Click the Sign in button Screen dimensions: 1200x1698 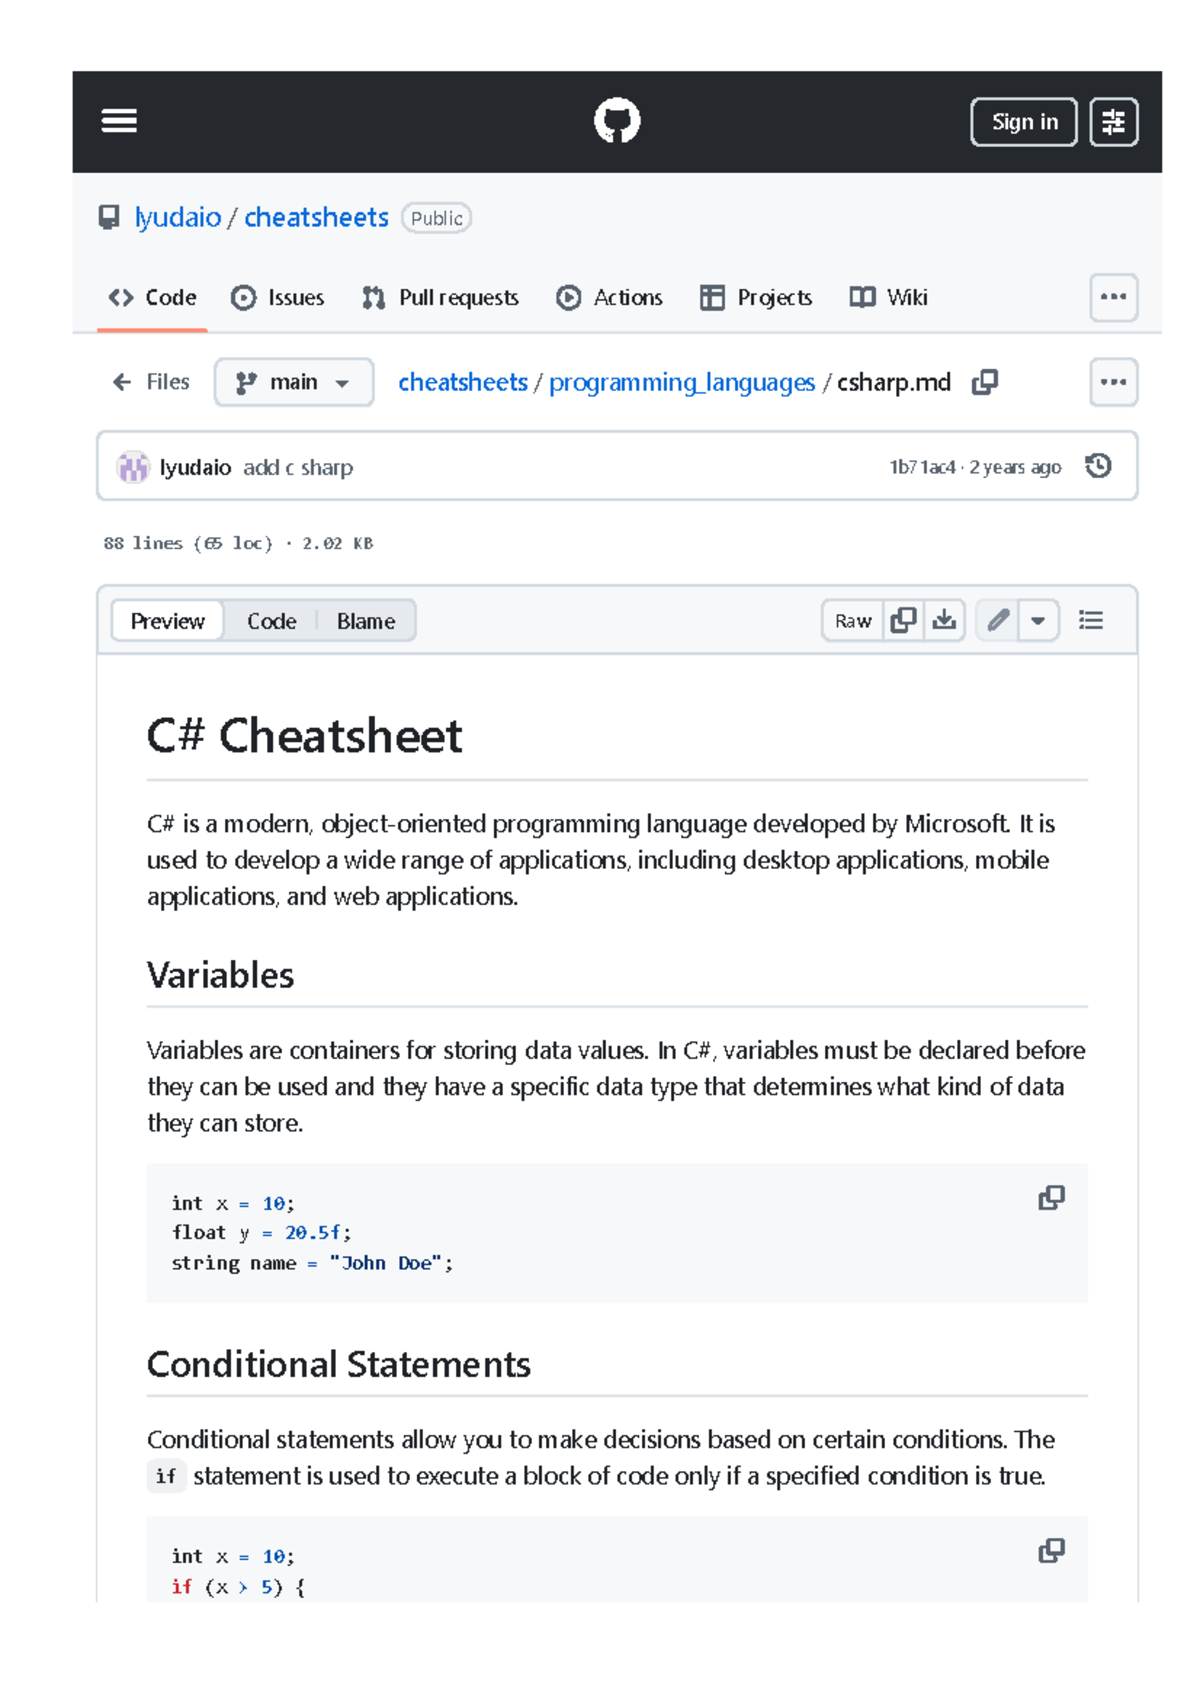pyautogui.click(x=1023, y=121)
